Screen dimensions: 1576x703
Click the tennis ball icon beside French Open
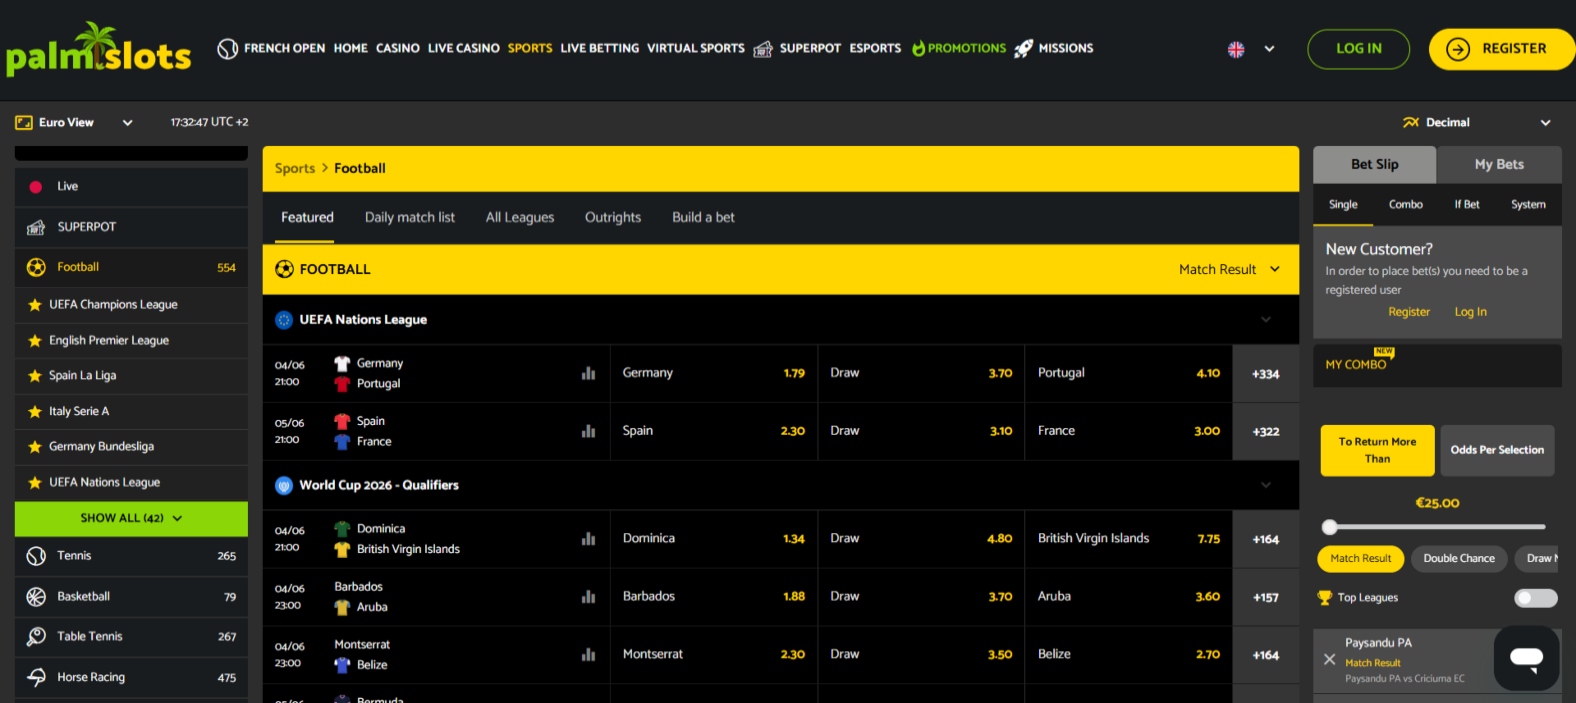coord(228,48)
